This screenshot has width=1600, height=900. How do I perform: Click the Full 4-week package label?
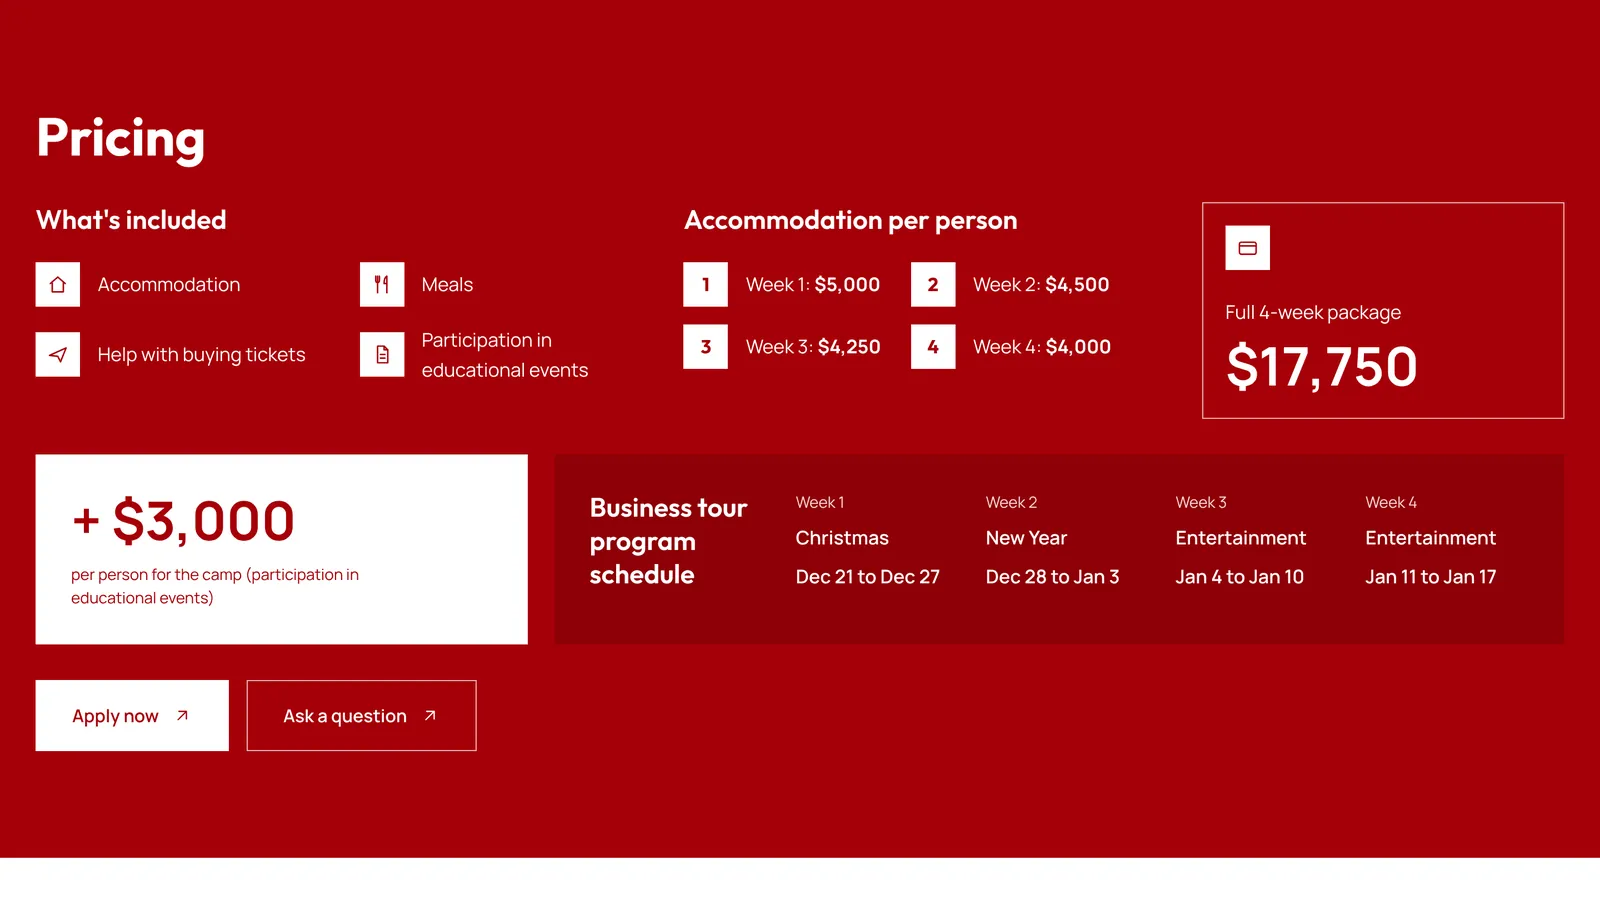tap(1313, 313)
